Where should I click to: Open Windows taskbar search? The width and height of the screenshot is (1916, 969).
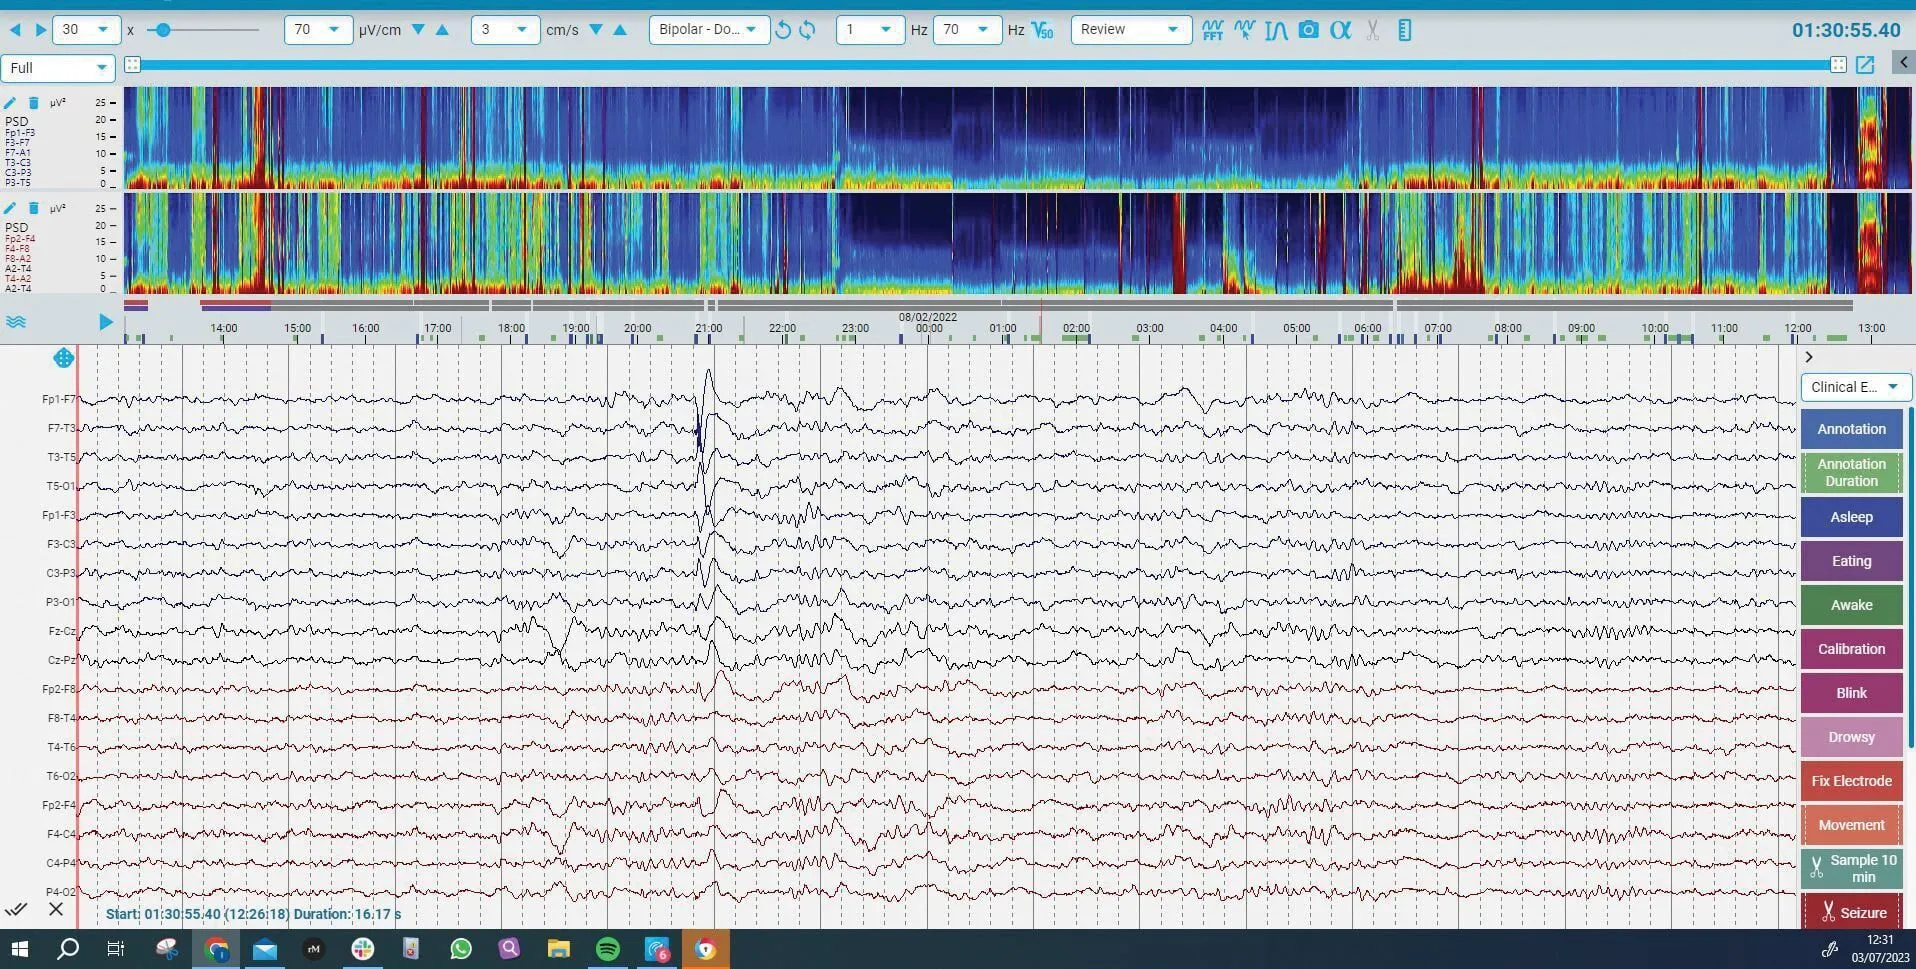(67, 949)
